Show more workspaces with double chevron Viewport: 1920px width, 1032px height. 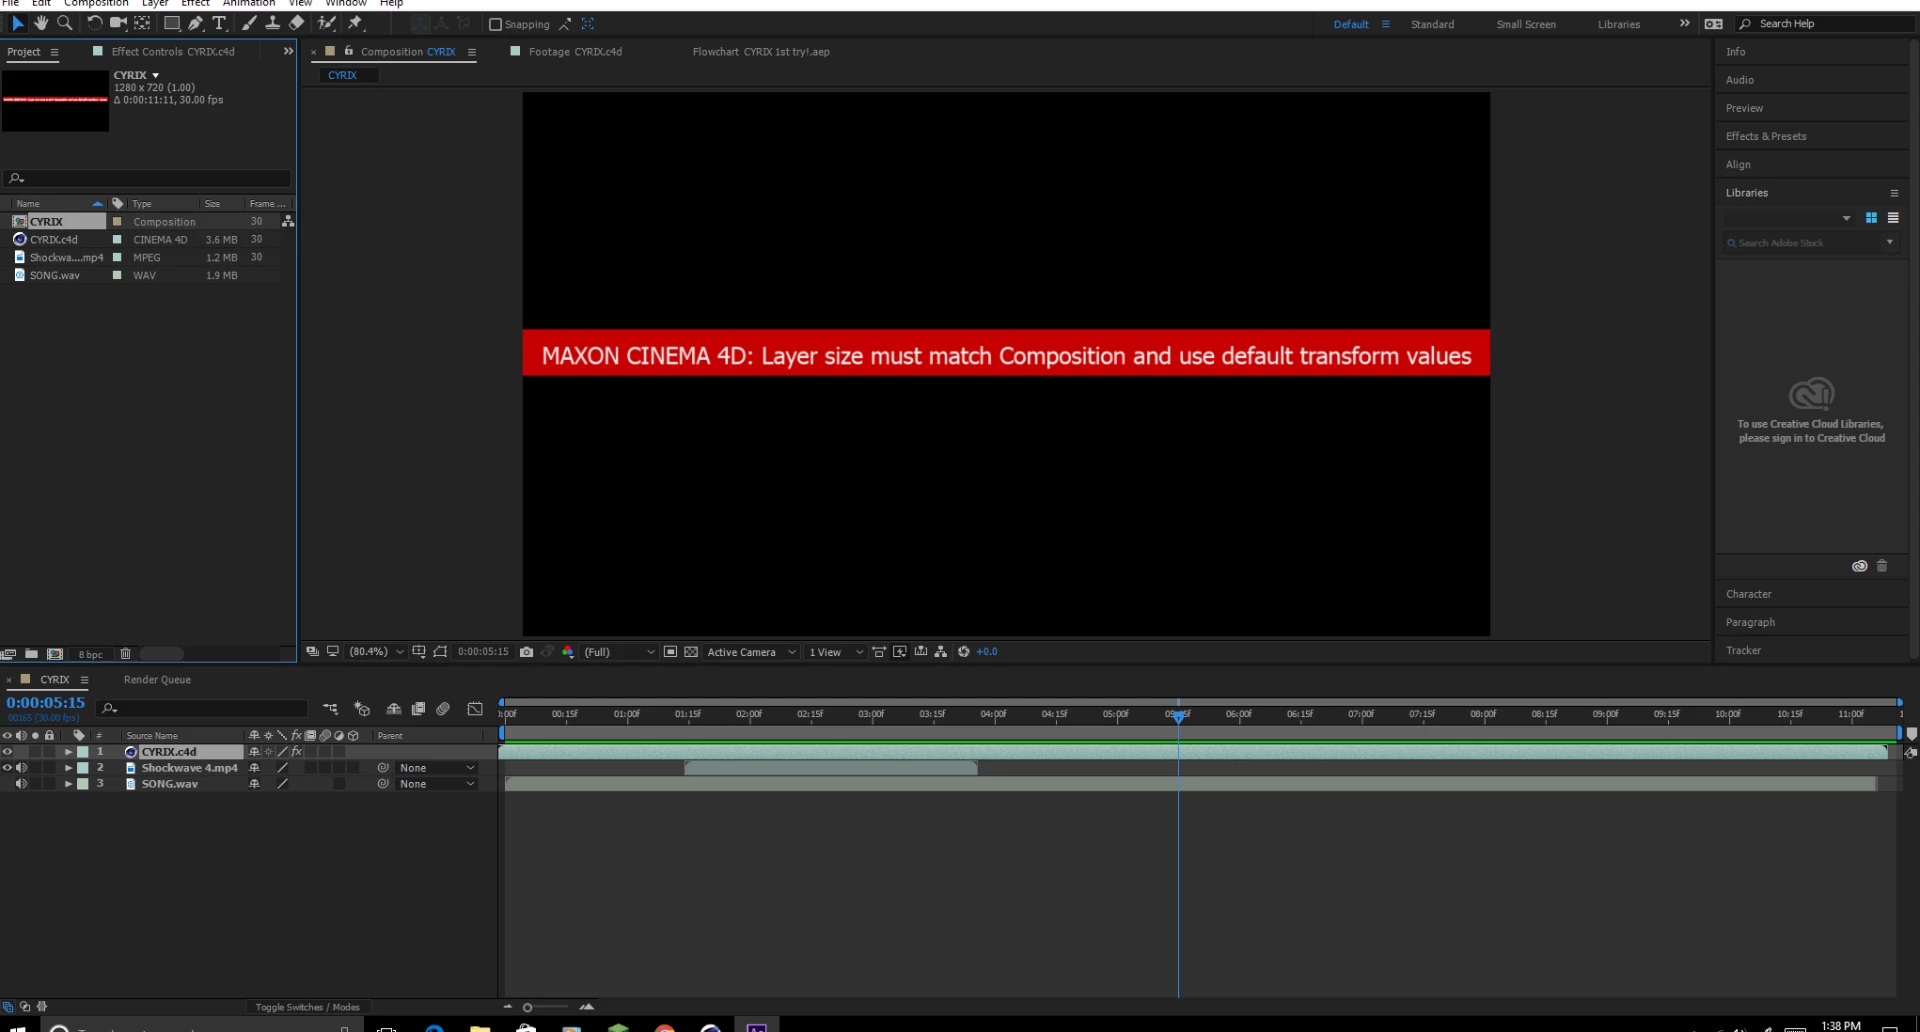point(1684,23)
